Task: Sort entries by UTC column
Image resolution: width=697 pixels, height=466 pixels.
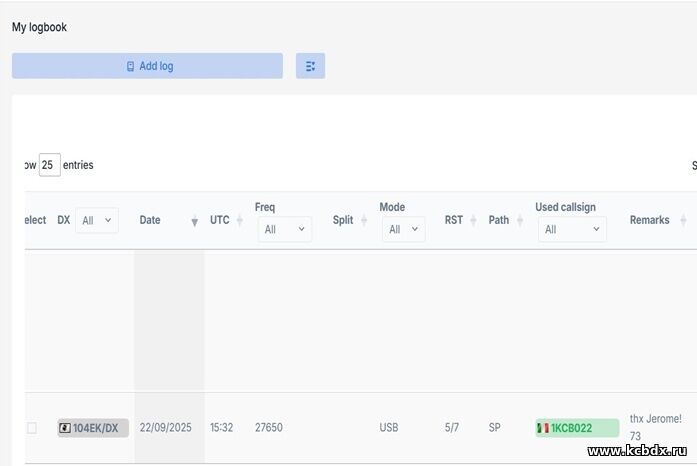Action: (x=239, y=220)
